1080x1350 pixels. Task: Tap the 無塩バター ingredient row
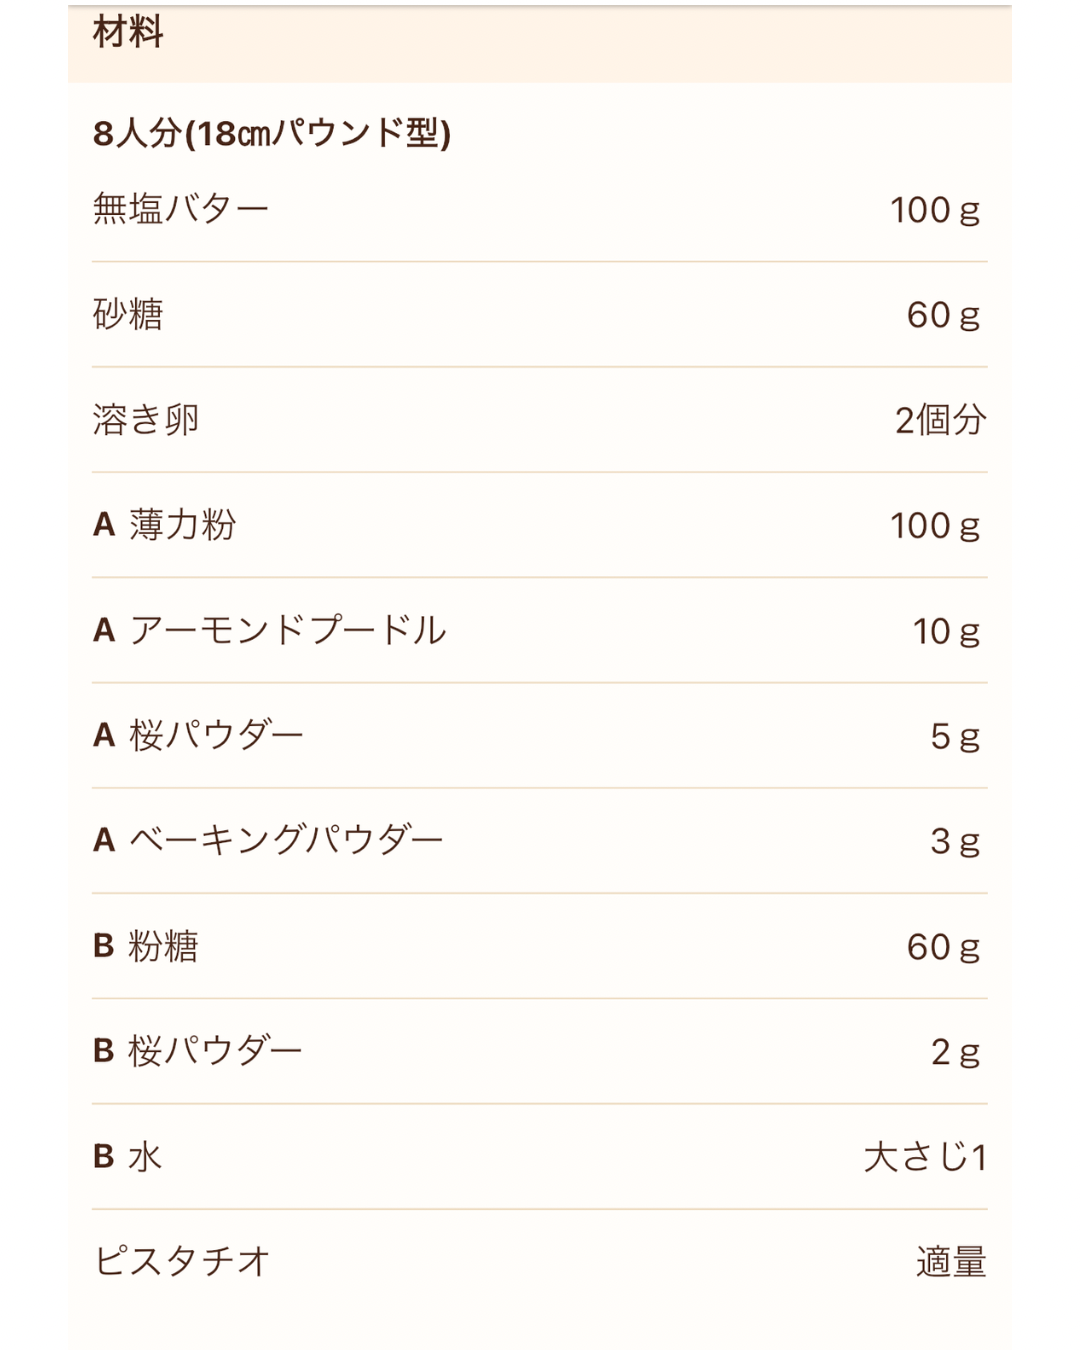pos(540,210)
